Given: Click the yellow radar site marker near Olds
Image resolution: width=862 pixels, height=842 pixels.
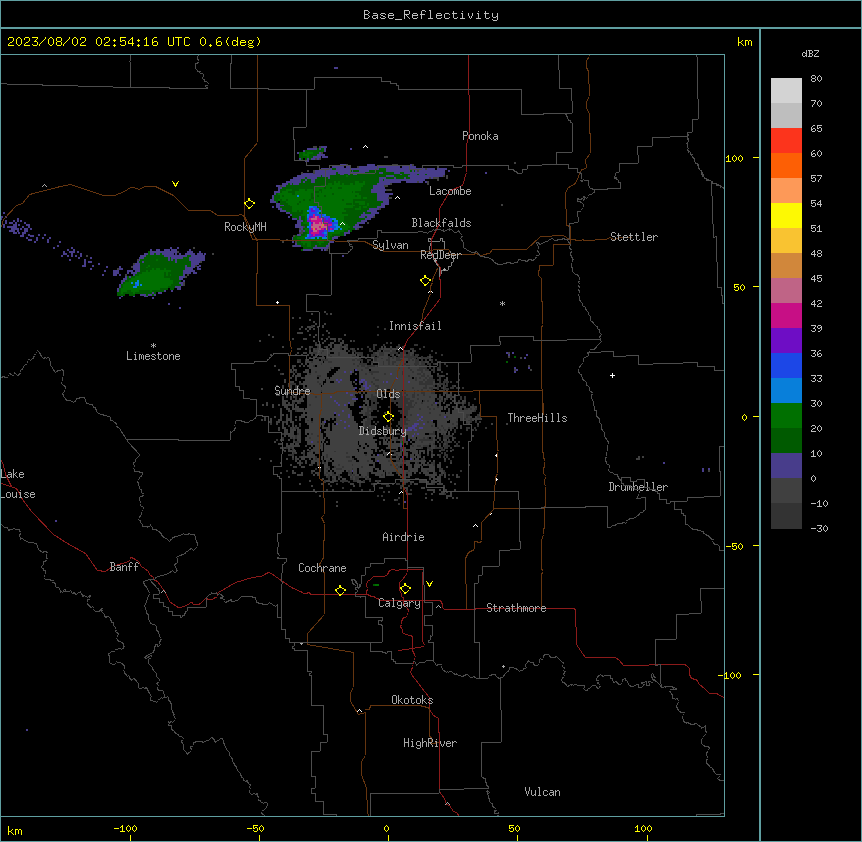Looking at the screenshot, I should [388, 417].
